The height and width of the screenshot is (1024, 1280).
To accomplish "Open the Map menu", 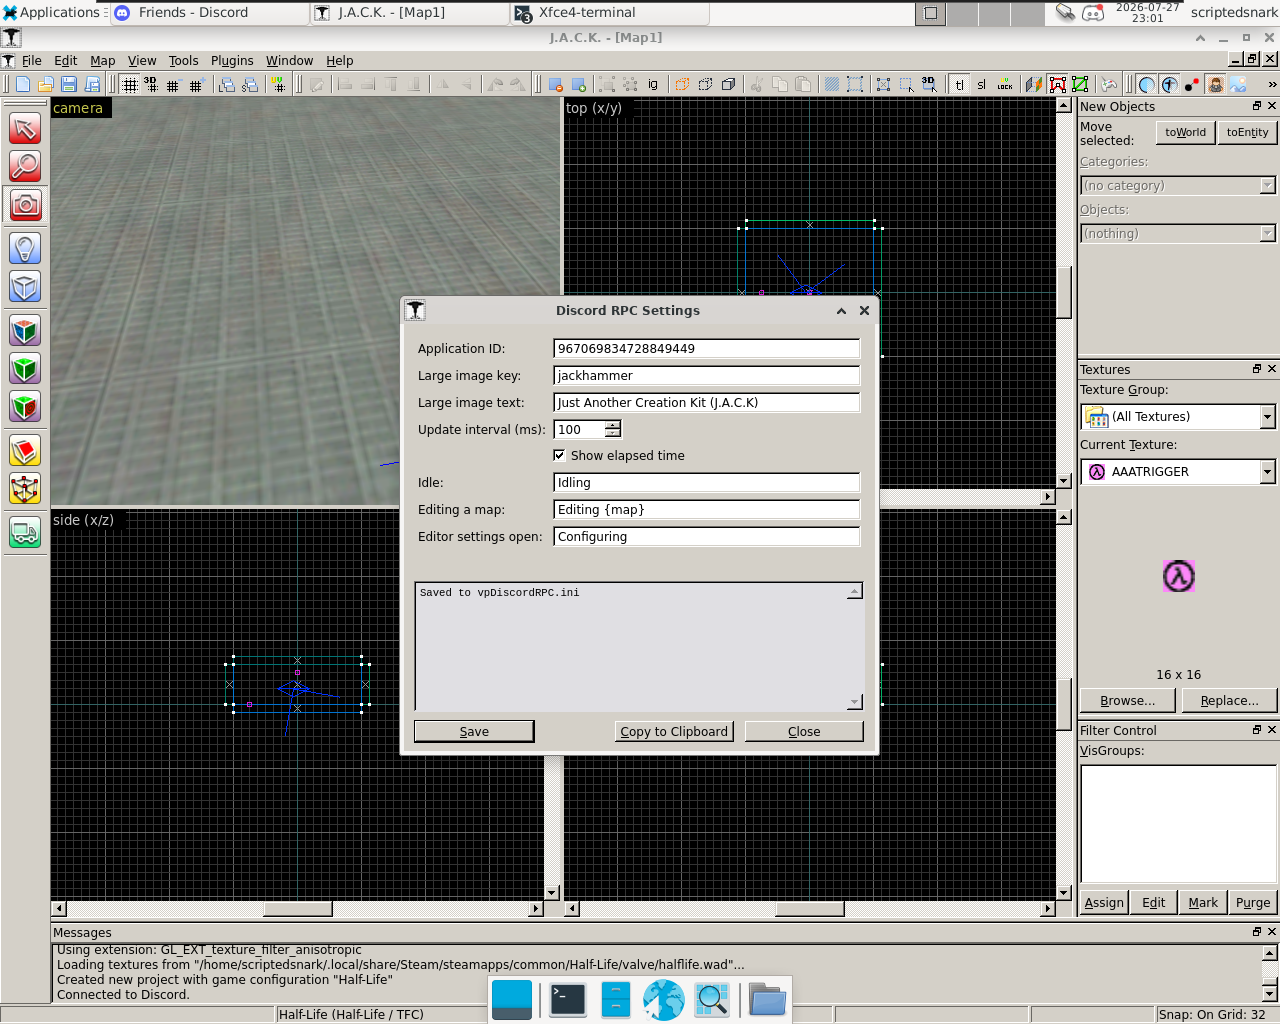I will click(x=103, y=61).
